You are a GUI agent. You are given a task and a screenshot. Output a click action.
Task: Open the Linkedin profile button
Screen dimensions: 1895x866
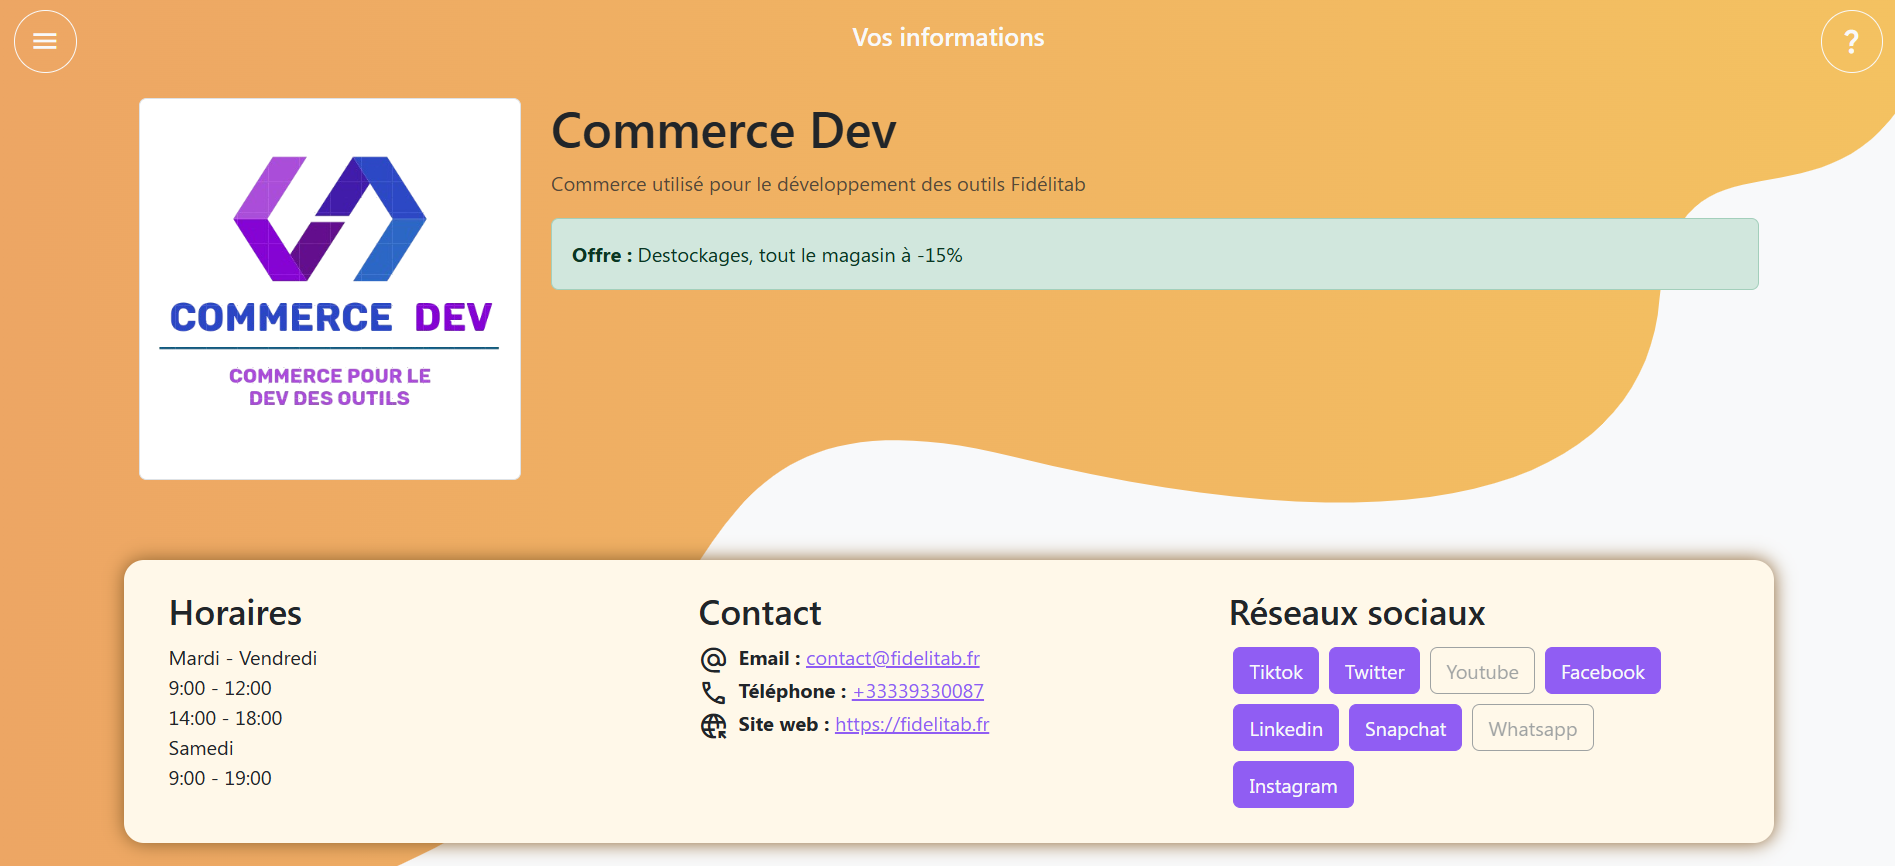[x=1285, y=728]
